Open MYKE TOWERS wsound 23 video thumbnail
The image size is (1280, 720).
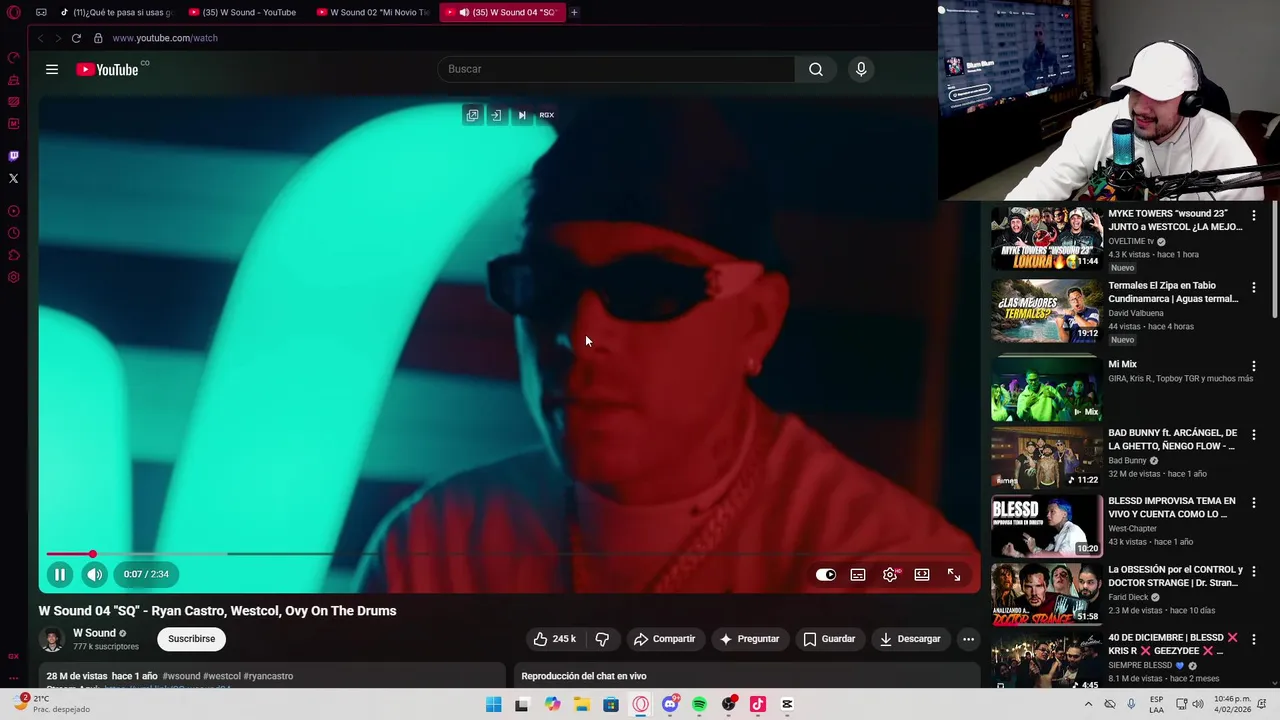(1046, 238)
